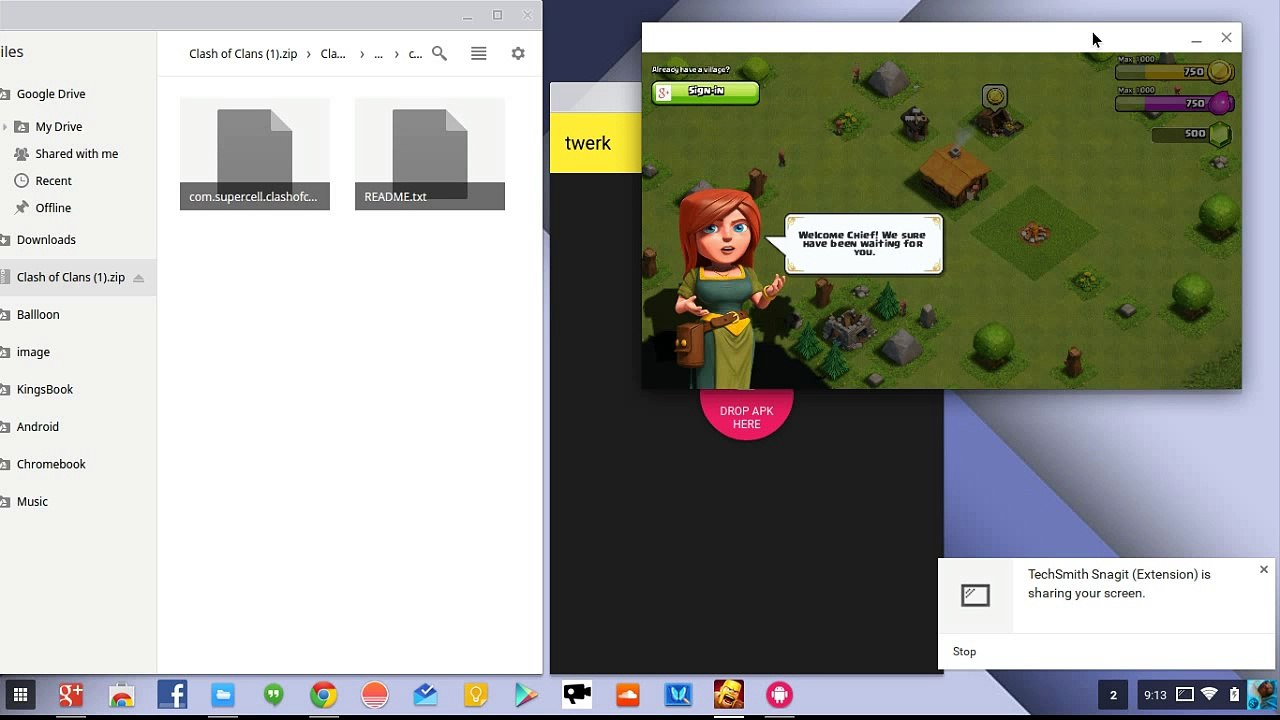Image resolution: width=1280 pixels, height=720 pixels.
Task: Open the Chrome Web Store shelf icon
Action: click(122, 694)
